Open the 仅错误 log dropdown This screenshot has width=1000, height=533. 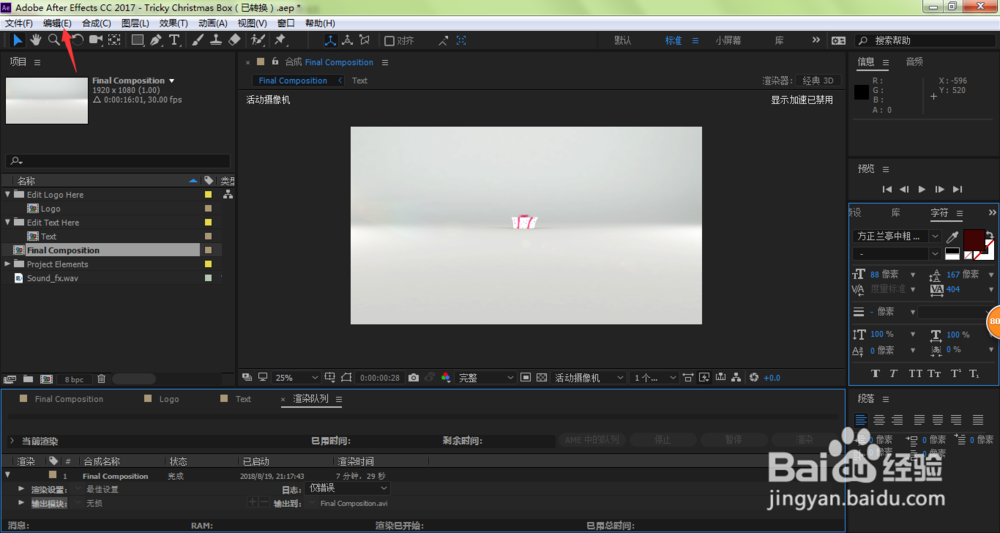pyautogui.click(x=348, y=488)
